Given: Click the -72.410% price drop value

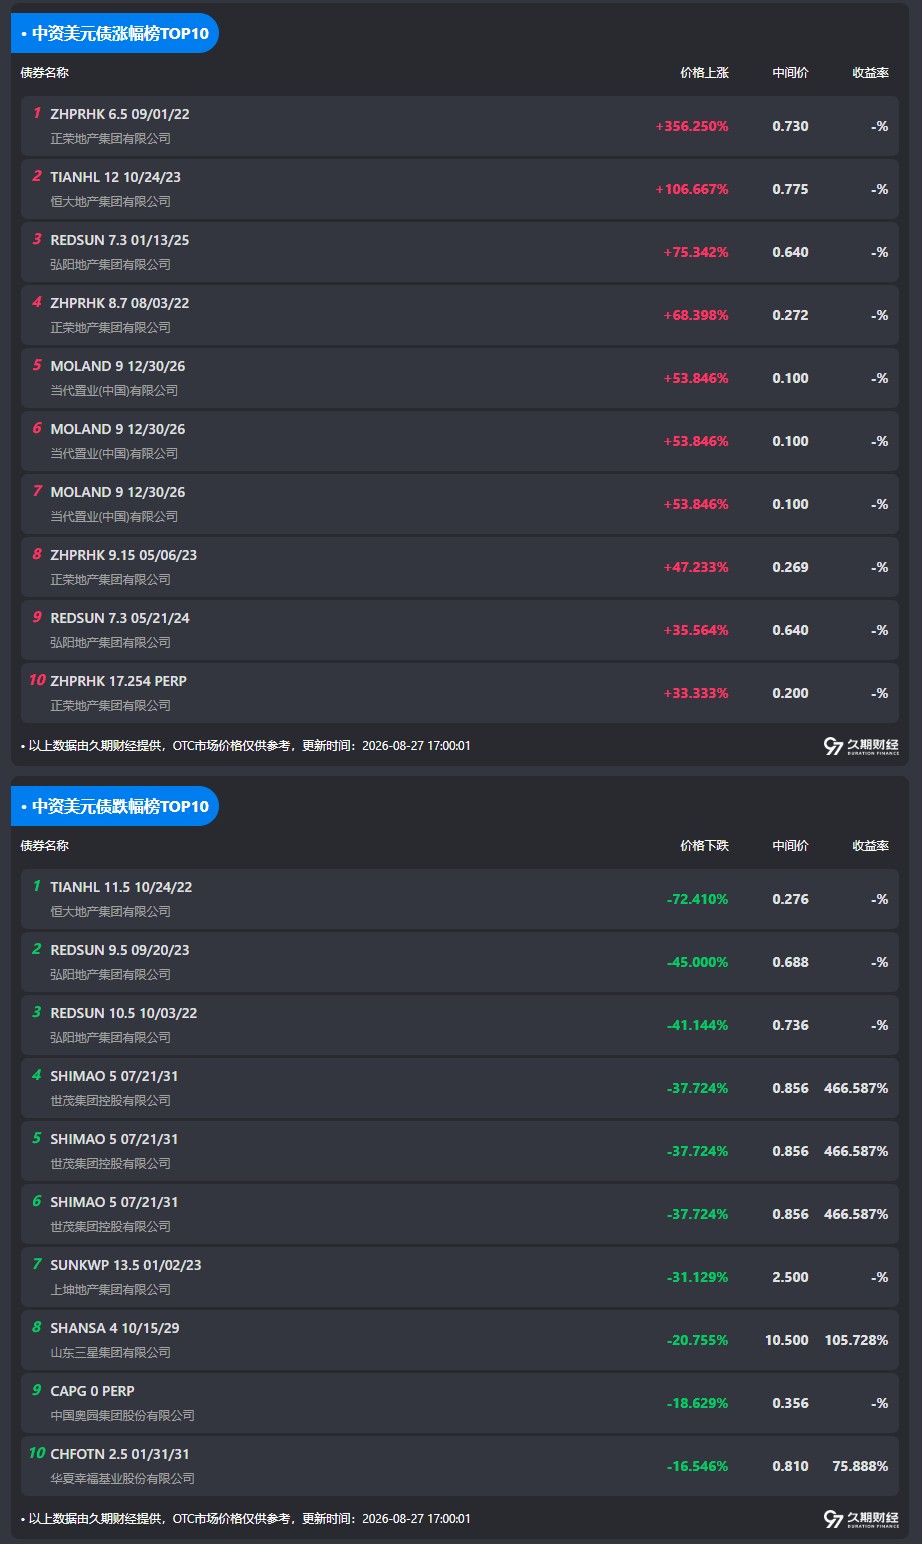Looking at the screenshot, I should point(698,900).
